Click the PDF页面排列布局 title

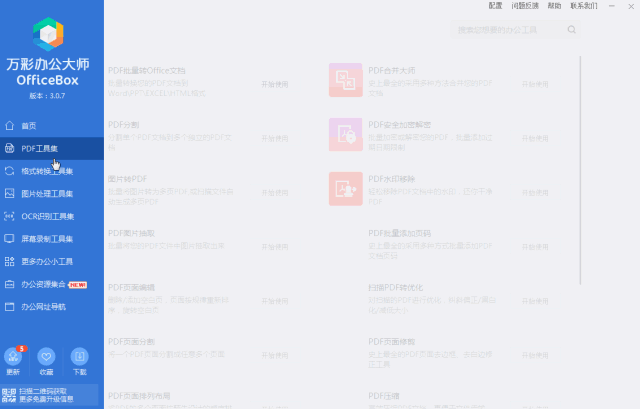click(139, 396)
